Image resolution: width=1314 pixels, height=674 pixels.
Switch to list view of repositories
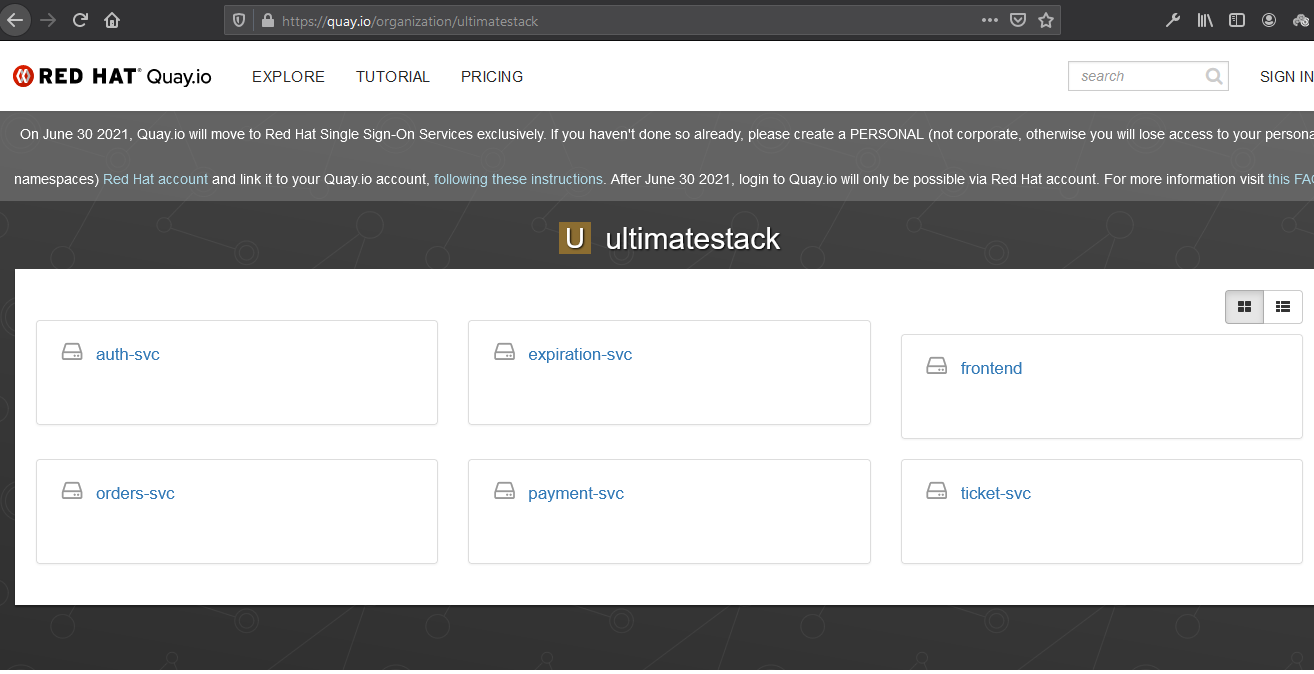1283,307
